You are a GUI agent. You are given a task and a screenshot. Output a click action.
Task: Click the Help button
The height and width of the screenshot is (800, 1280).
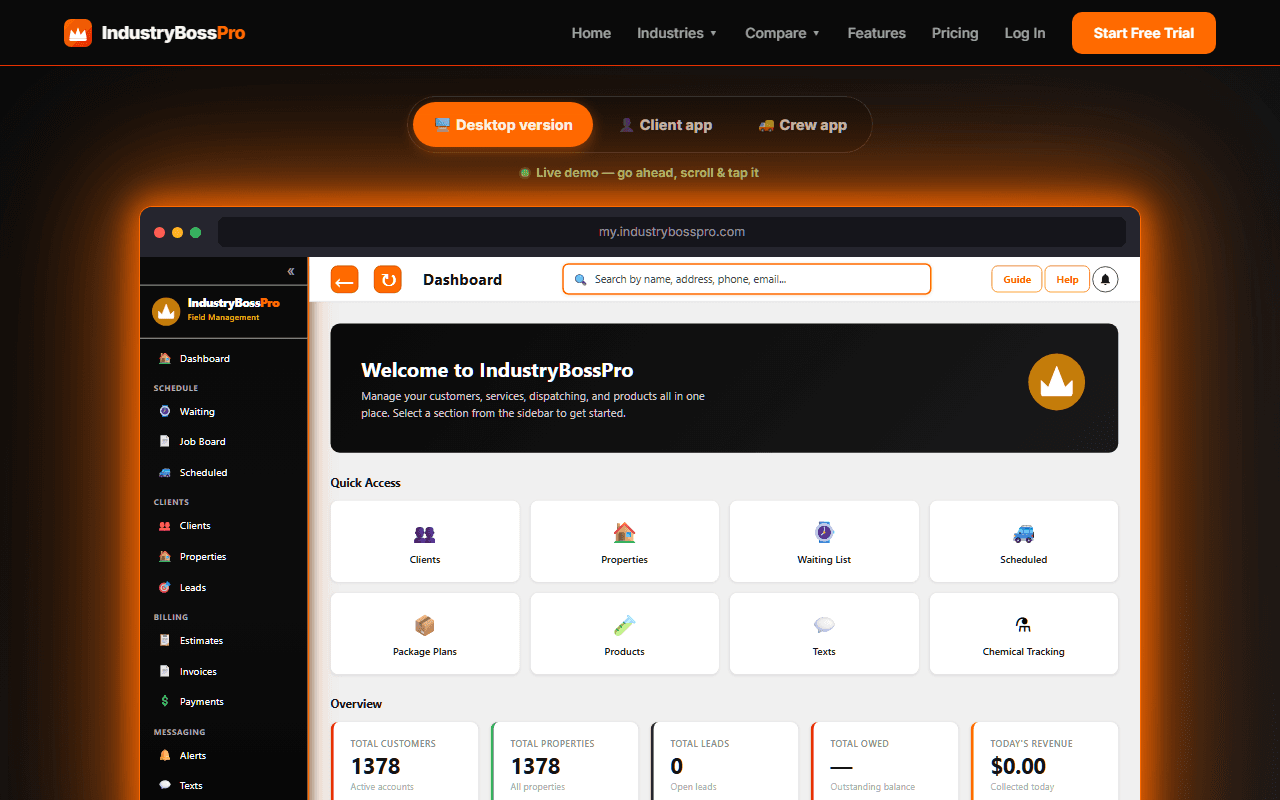pyautogui.click(x=1067, y=280)
